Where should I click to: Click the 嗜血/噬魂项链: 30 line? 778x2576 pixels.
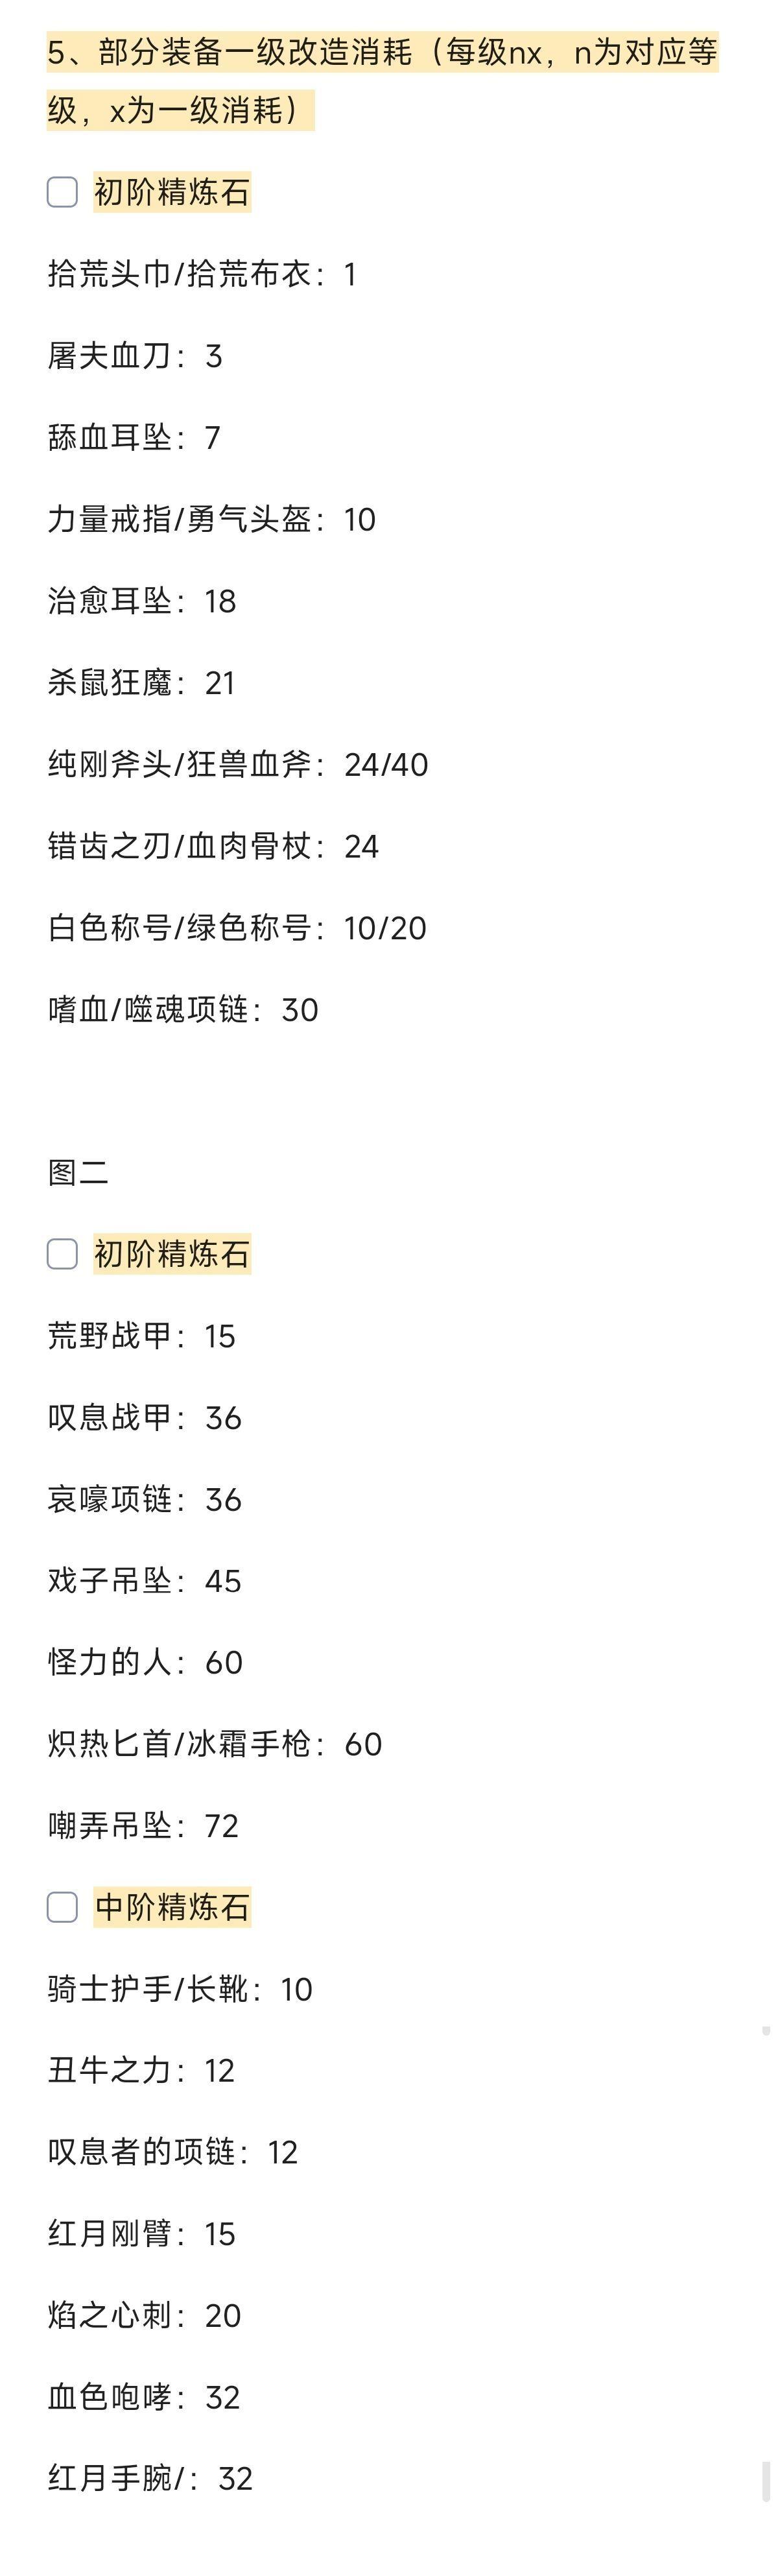pos(183,1010)
